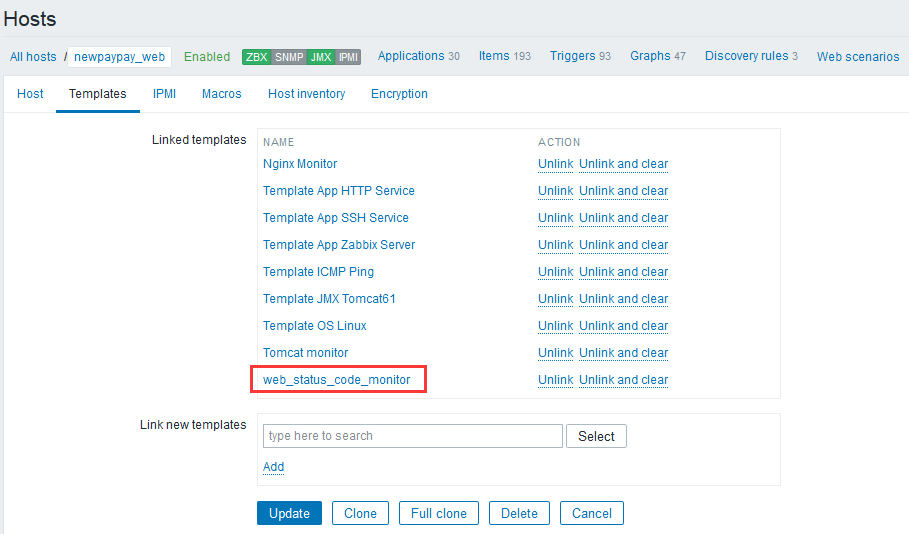Click Select button for templates
The image size is (909, 534).
click(596, 436)
